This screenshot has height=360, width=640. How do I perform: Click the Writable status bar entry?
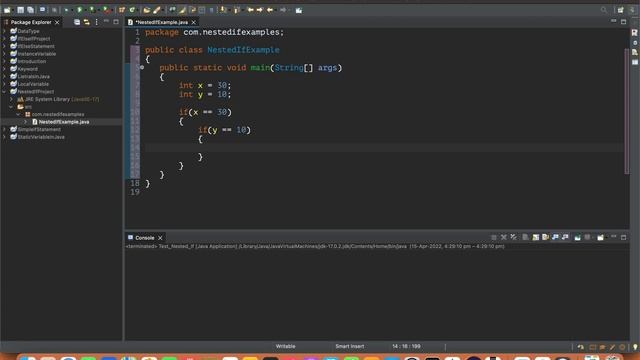[285, 347]
